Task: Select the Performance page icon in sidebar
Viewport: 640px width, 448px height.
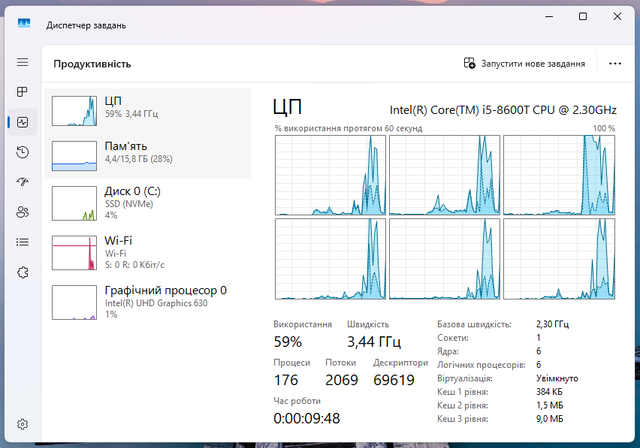Action: click(22, 122)
